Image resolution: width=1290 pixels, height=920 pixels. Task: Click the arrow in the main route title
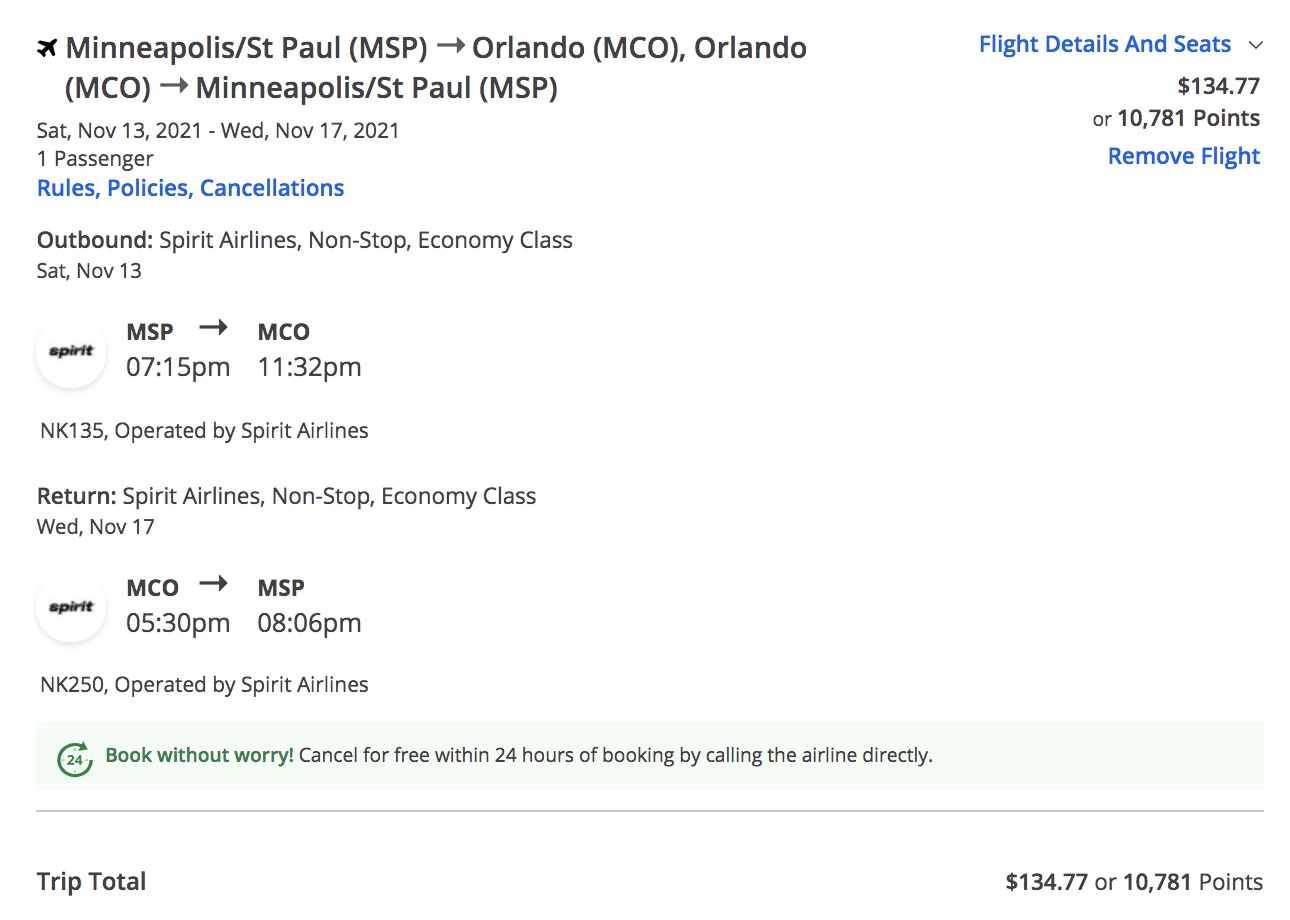click(450, 45)
